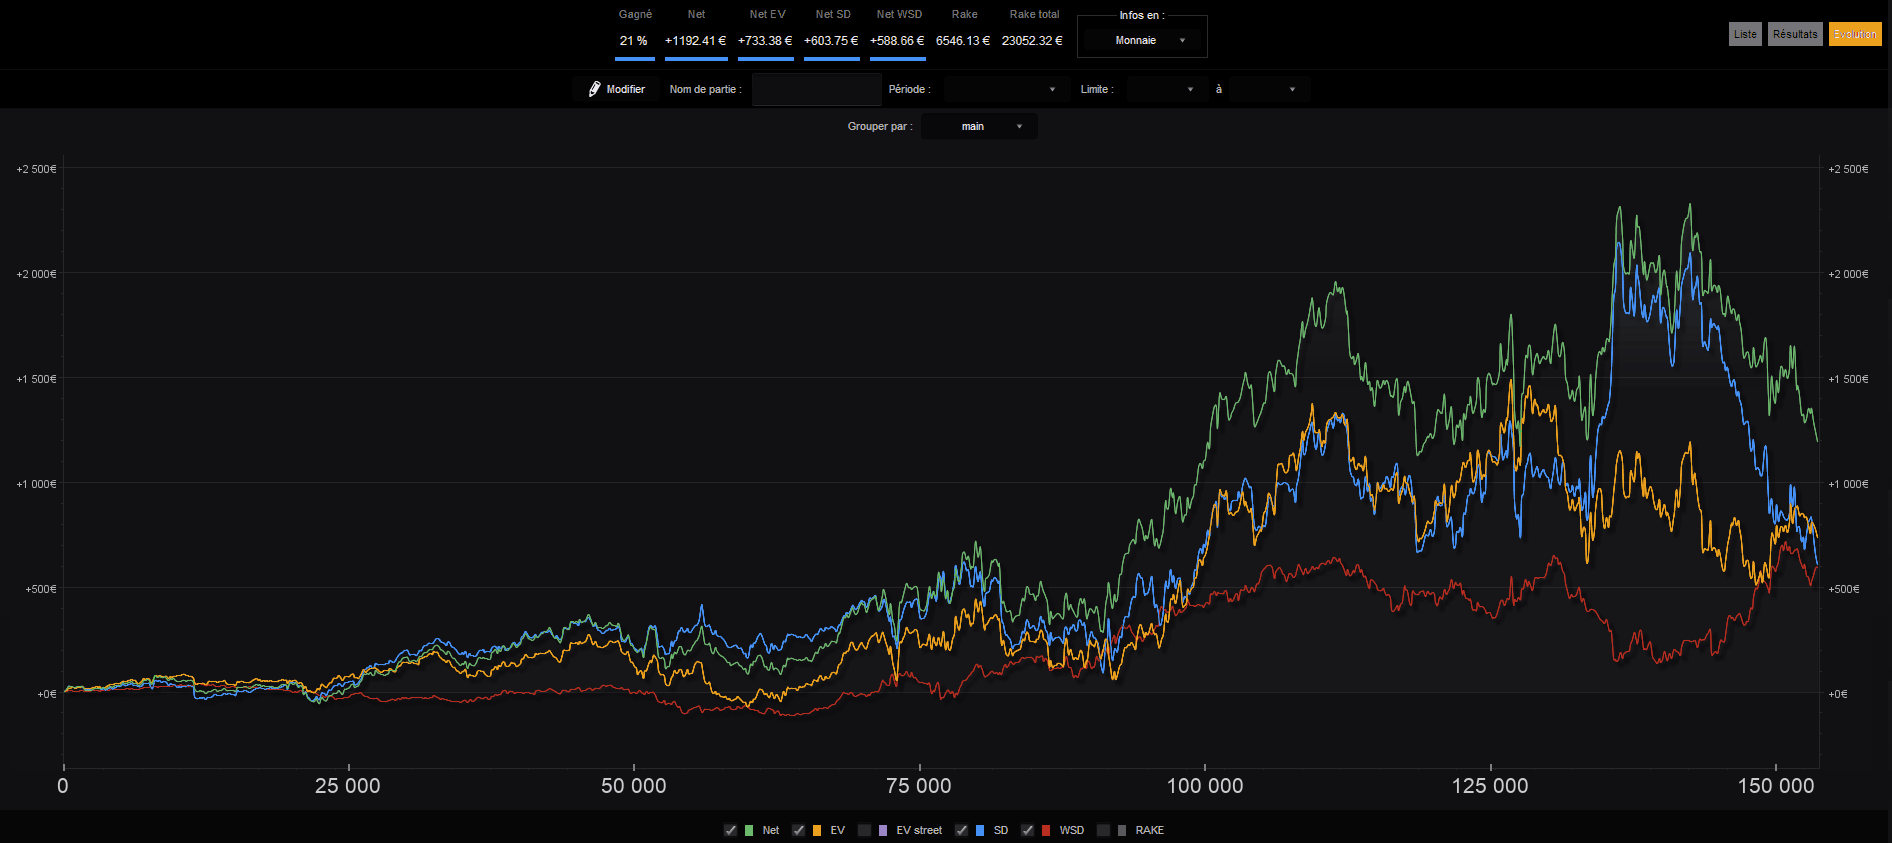The width and height of the screenshot is (1892, 843).
Task: Click the '25 000' x-axis label
Action: tap(348, 786)
